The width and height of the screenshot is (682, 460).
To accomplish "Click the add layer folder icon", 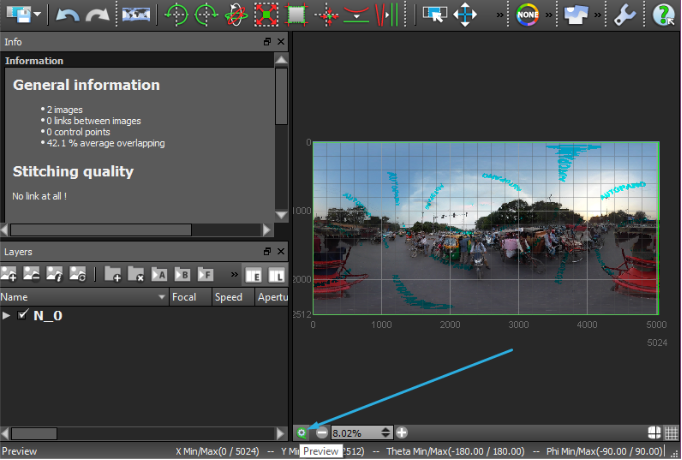I will pos(113,273).
